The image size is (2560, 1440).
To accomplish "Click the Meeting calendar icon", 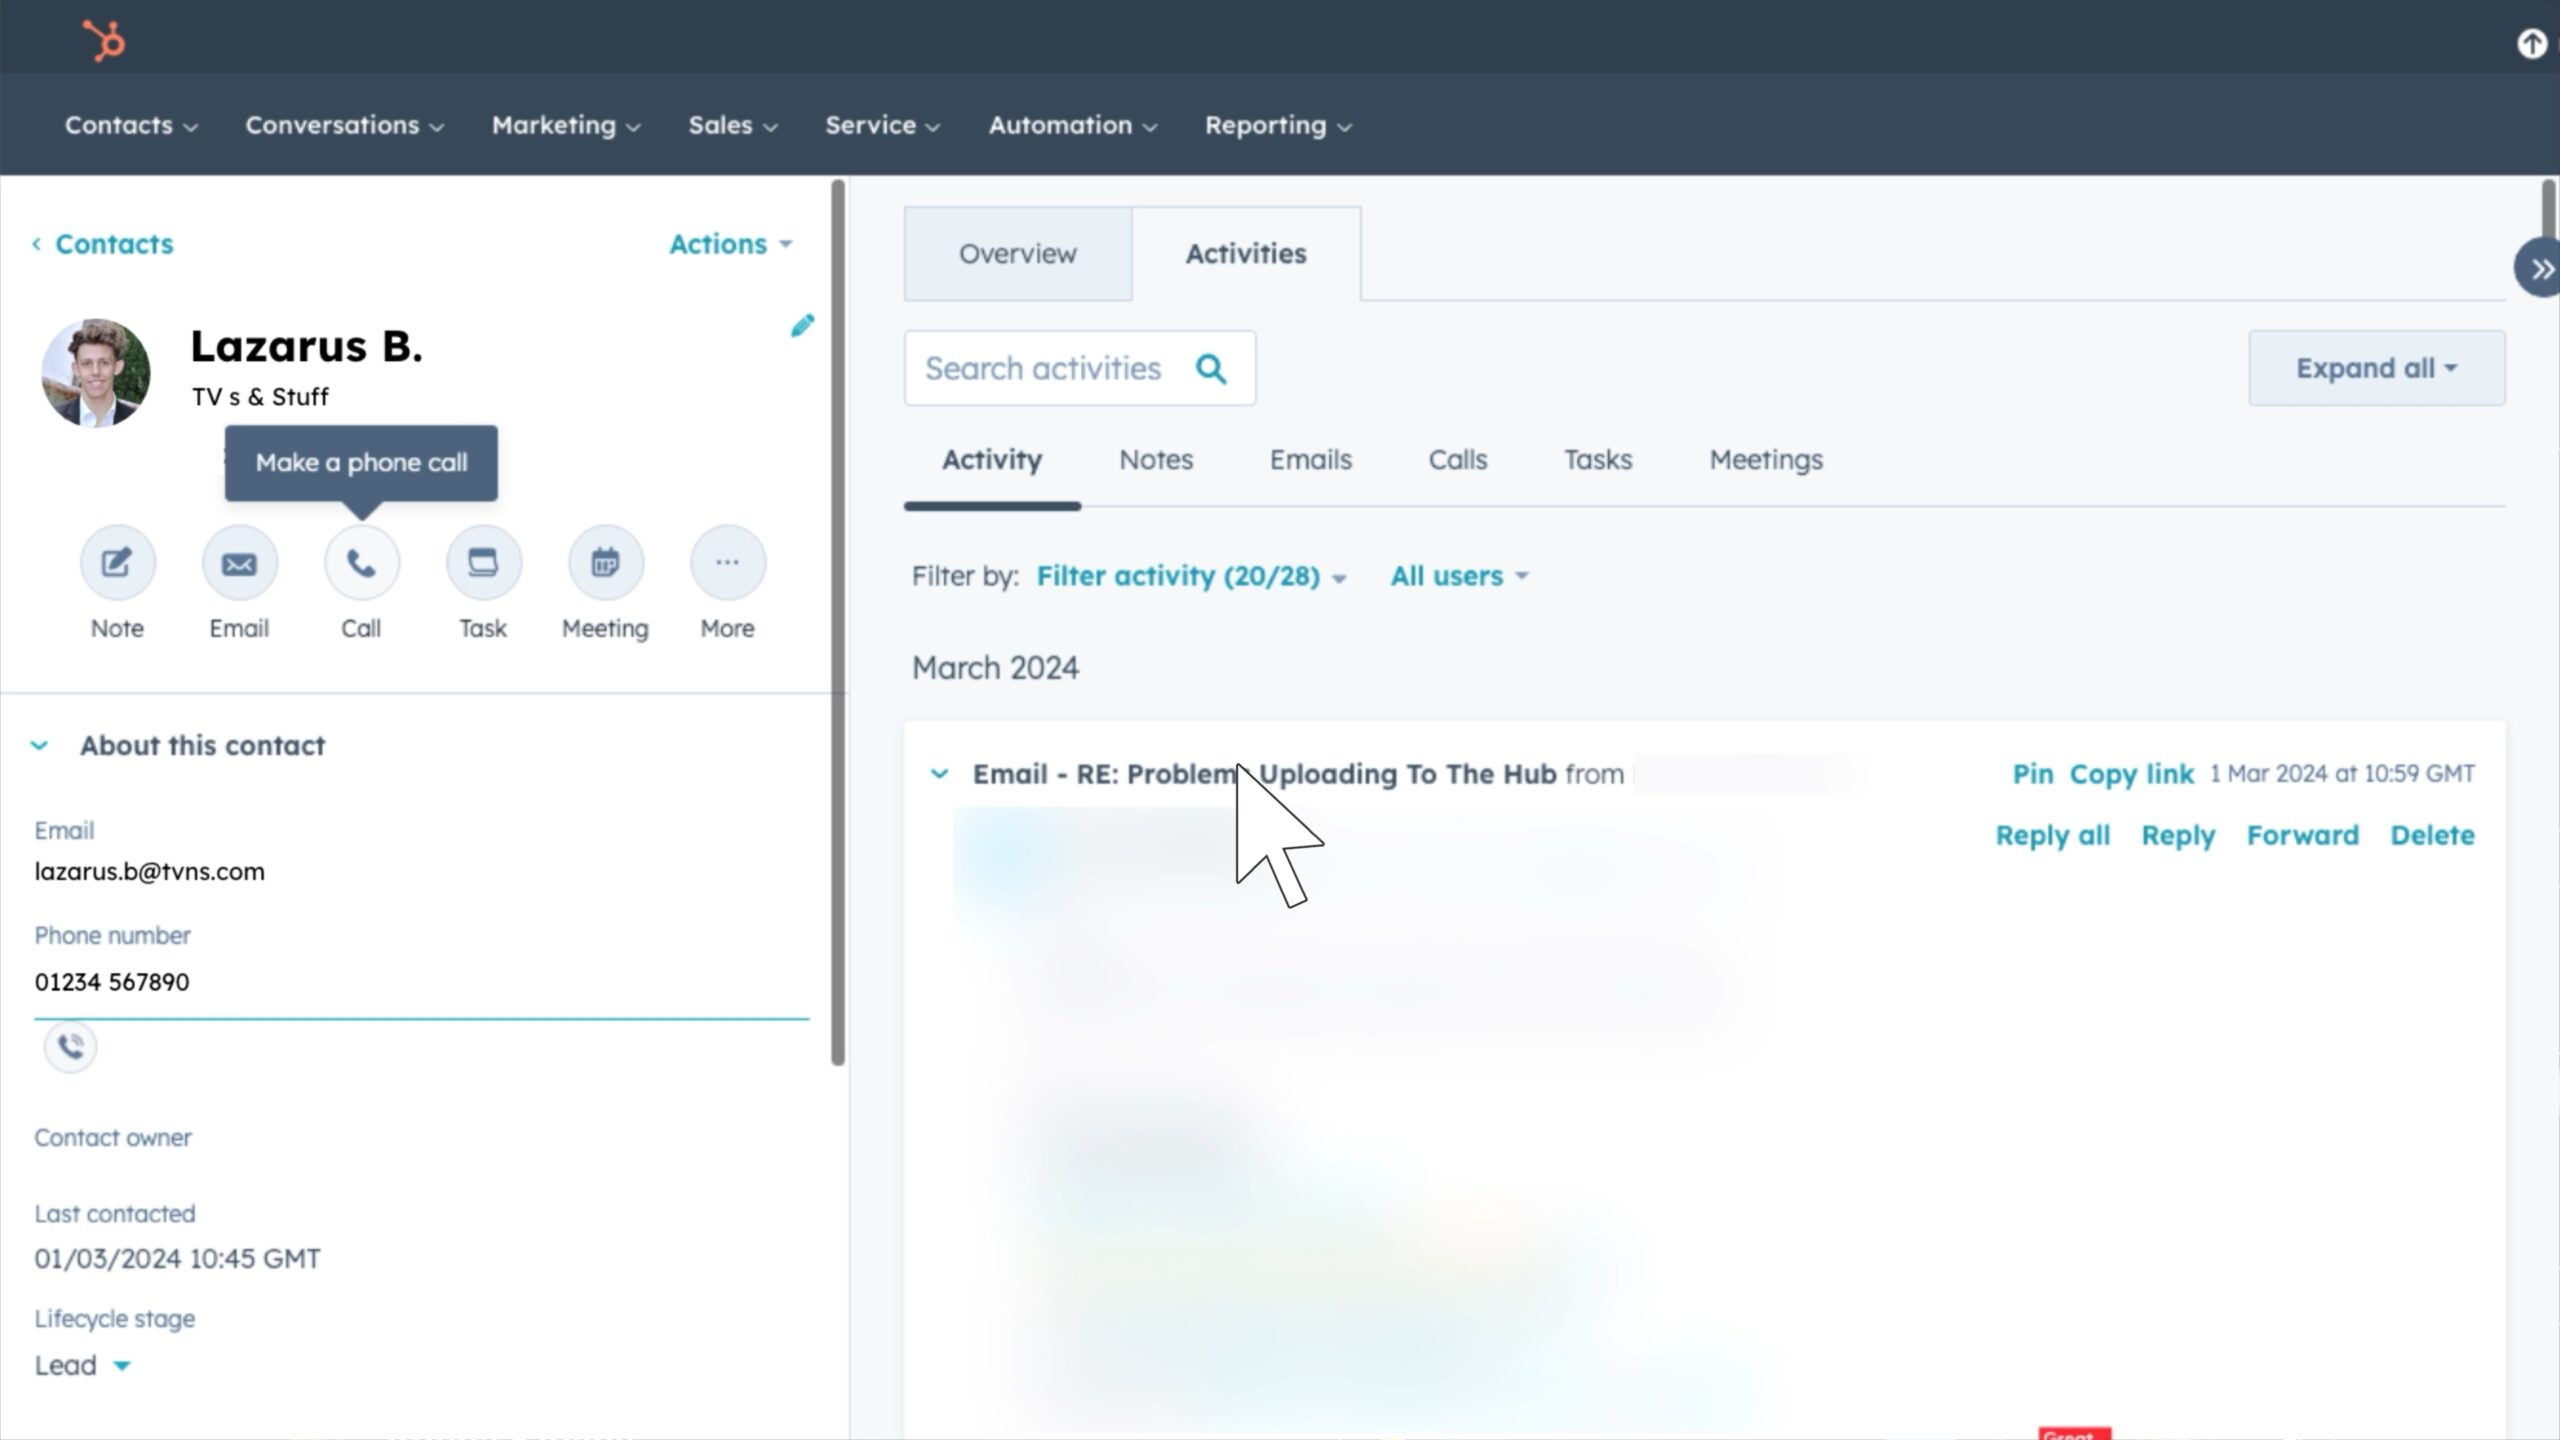I will 605,563.
